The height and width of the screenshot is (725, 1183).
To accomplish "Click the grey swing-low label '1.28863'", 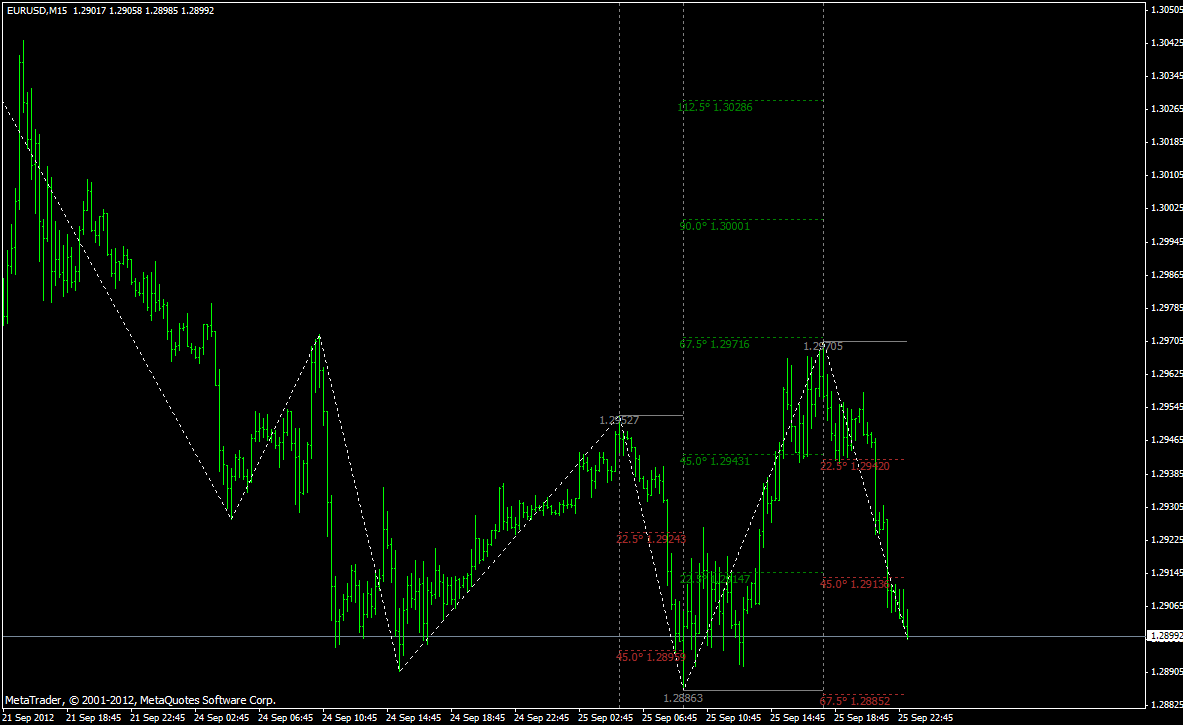I will pos(683,699).
